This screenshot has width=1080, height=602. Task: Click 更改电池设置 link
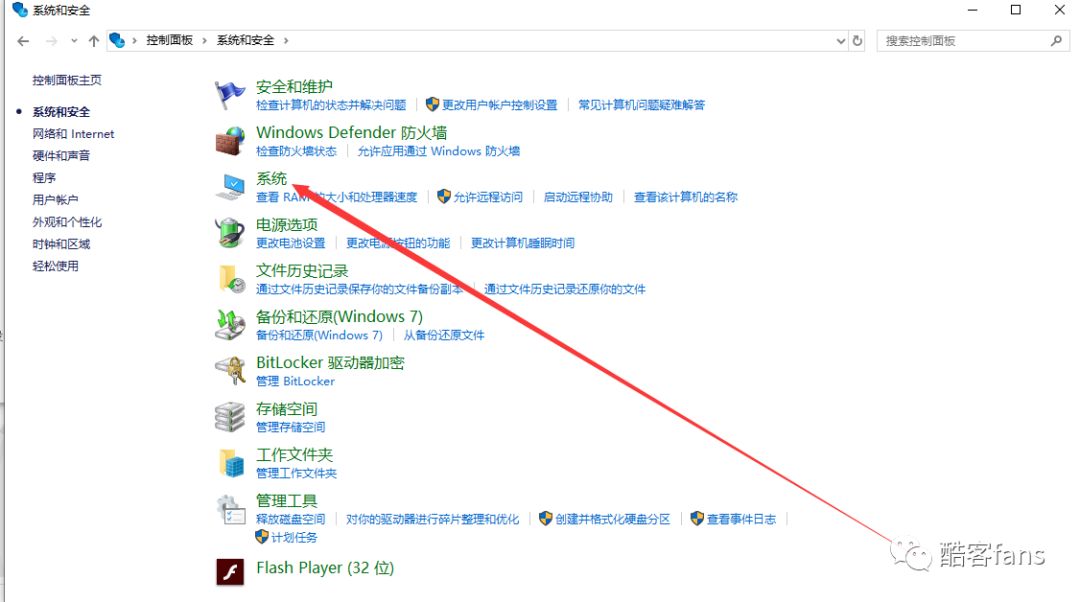(291, 243)
